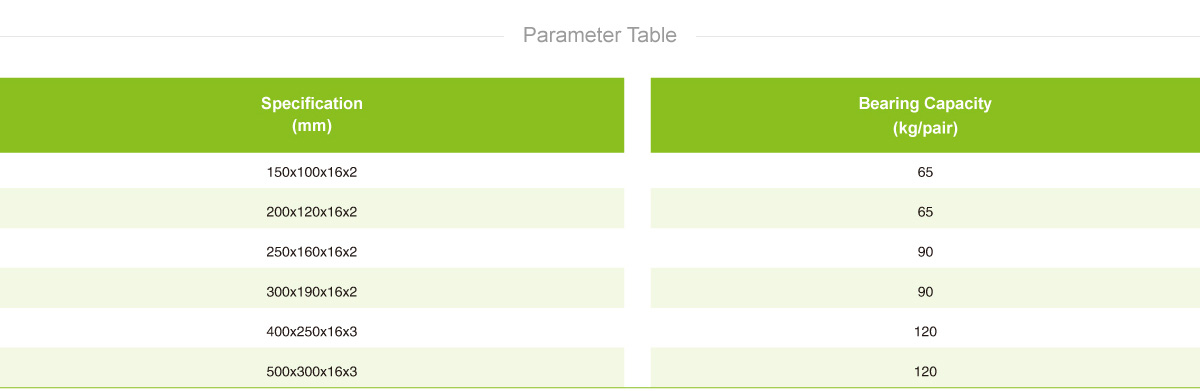This screenshot has height=391, width=1200.
Task: Select the 120 capacity for 500x300x16x3
Action: pyautogui.click(x=925, y=371)
